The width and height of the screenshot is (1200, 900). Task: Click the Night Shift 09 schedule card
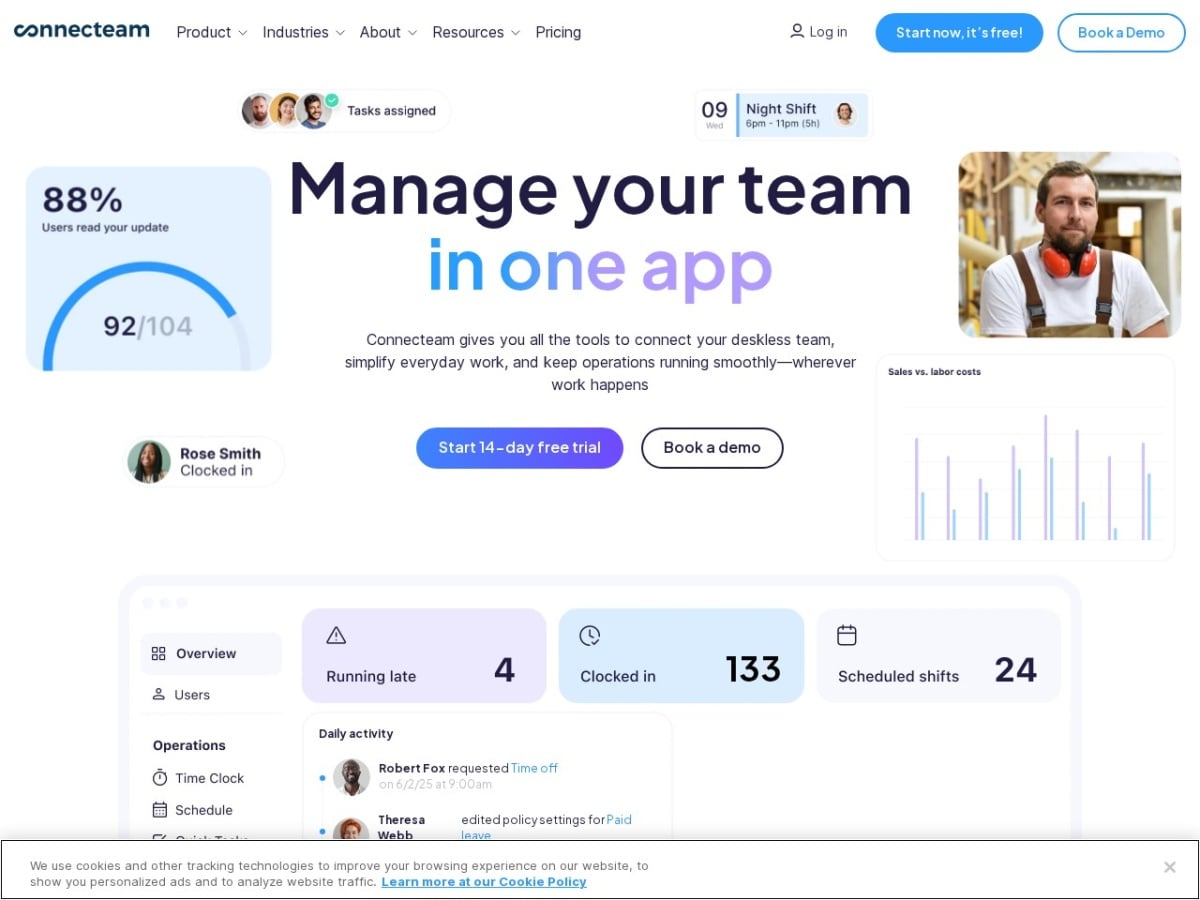tap(783, 115)
